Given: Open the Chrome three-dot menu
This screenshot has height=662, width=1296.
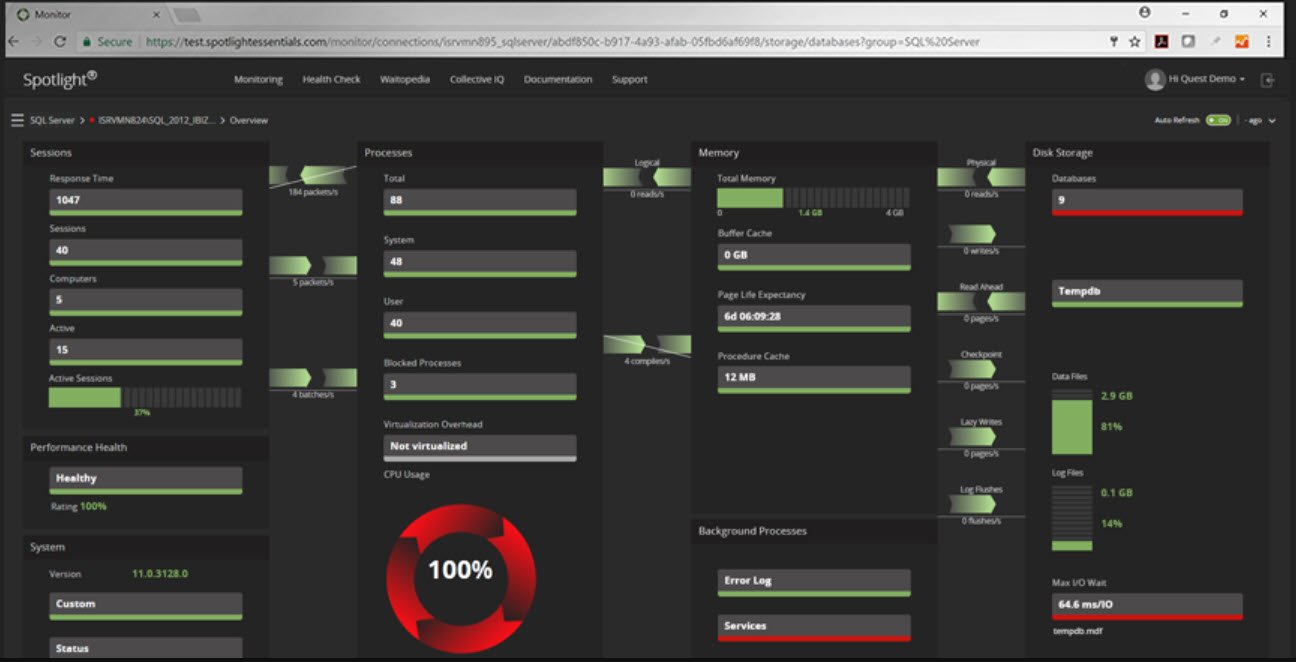Looking at the screenshot, I should [x=1268, y=42].
